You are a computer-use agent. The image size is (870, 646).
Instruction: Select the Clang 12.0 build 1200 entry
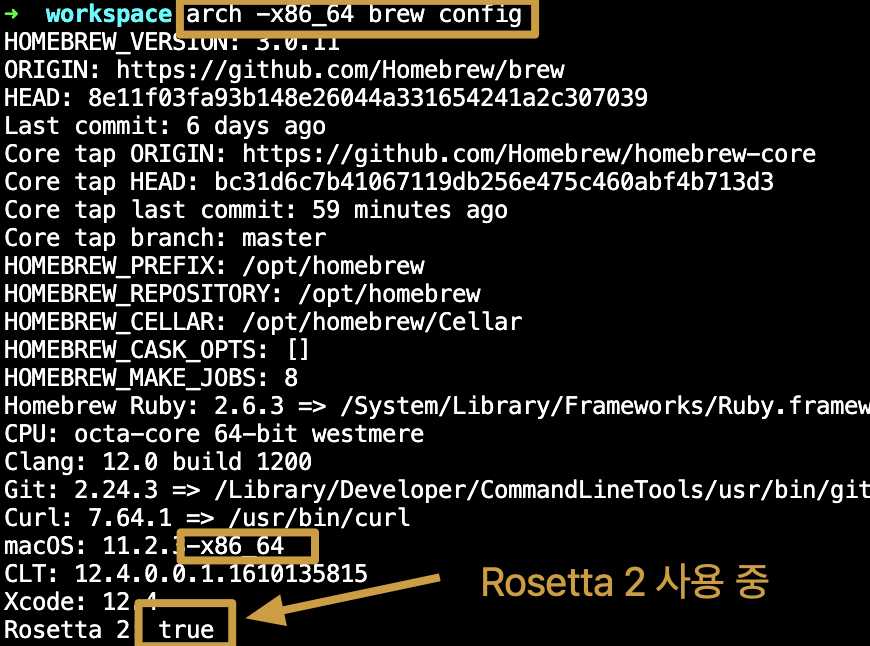pyautogui.click(x=160, y=461)
